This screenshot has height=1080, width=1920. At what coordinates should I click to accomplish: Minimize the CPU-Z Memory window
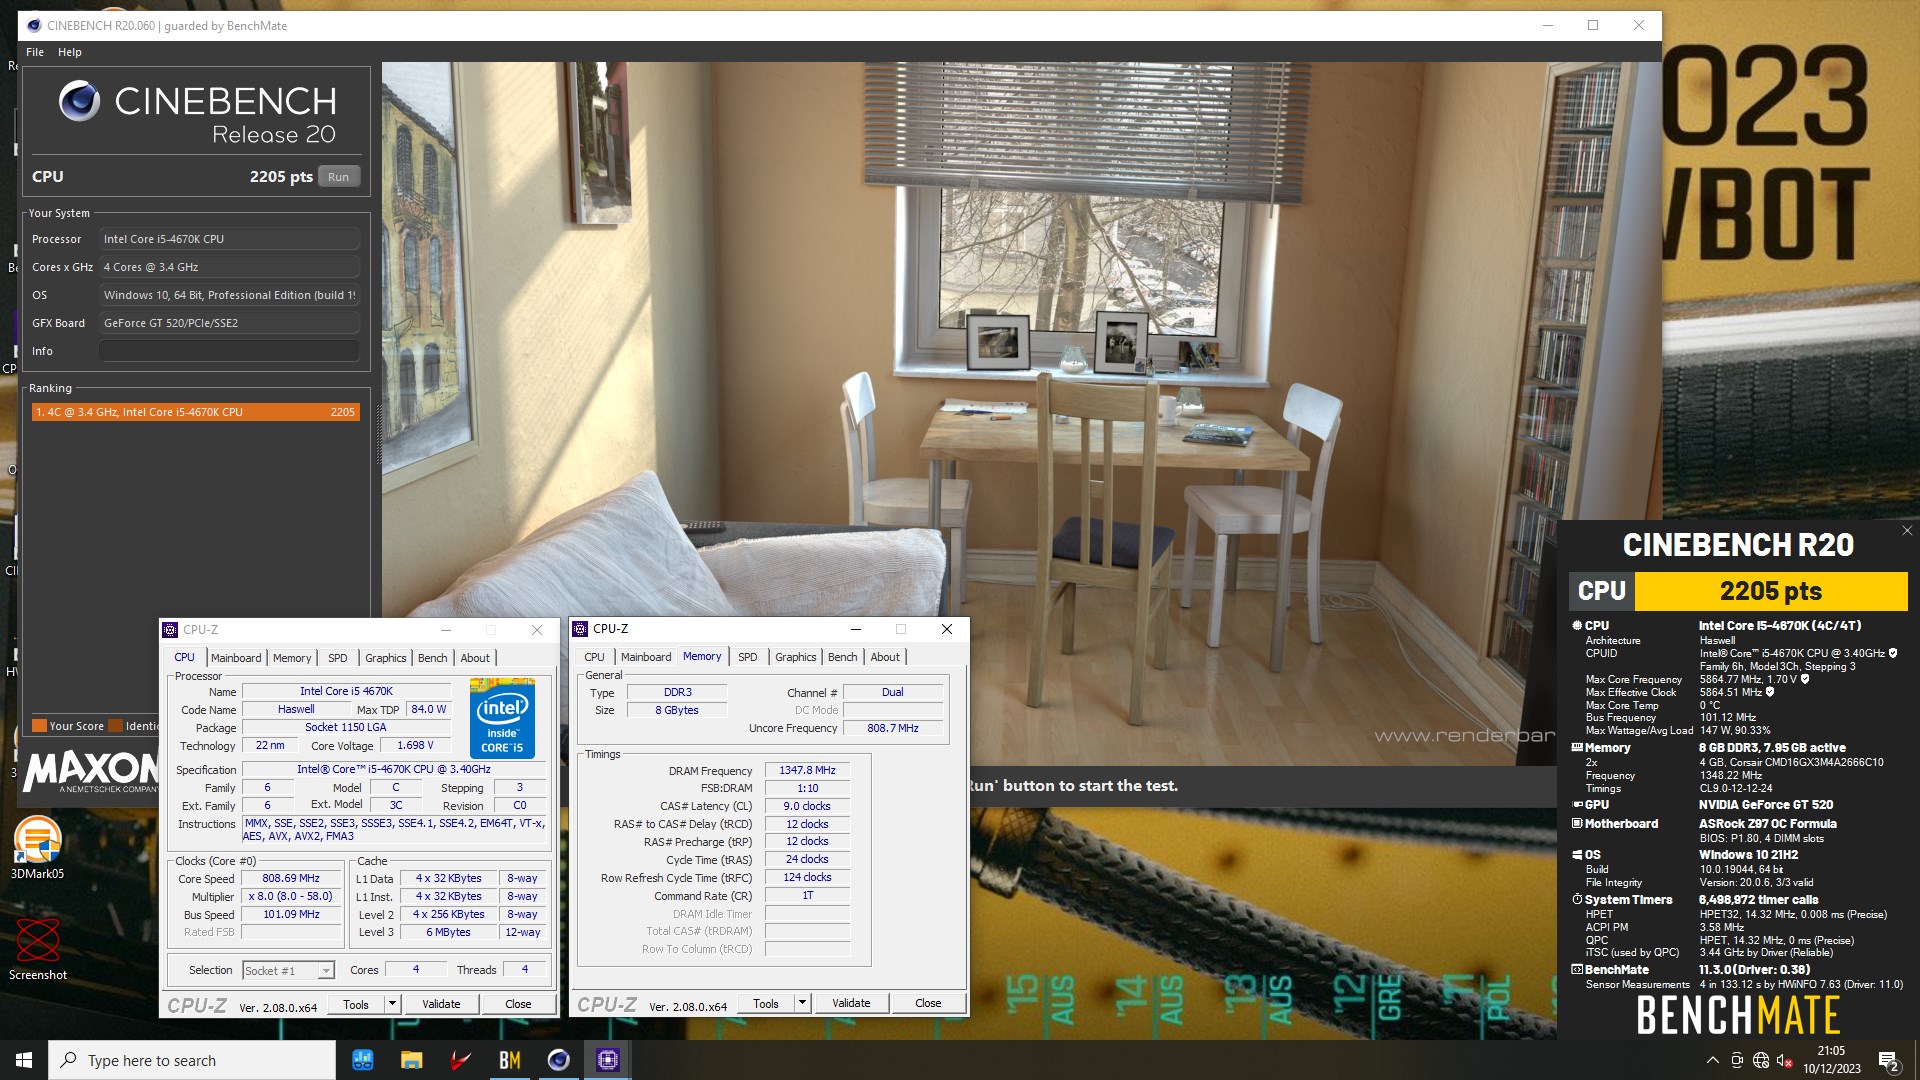pos(856,629)
